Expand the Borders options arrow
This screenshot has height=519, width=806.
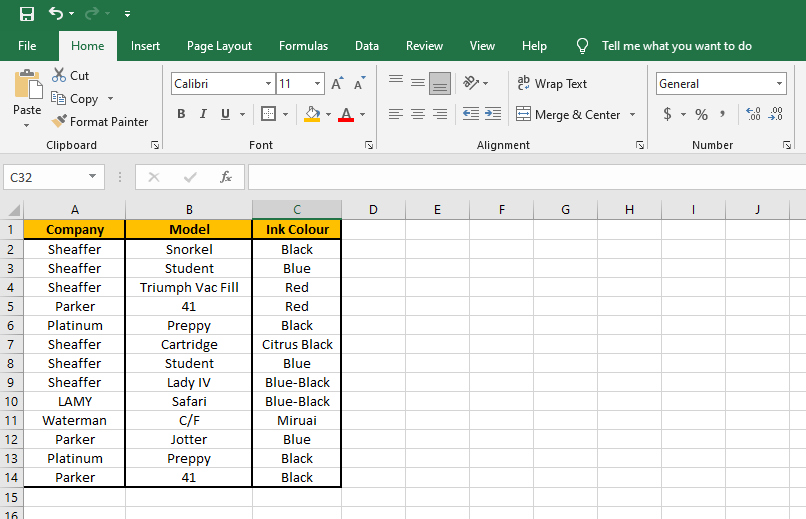[285, 114]
